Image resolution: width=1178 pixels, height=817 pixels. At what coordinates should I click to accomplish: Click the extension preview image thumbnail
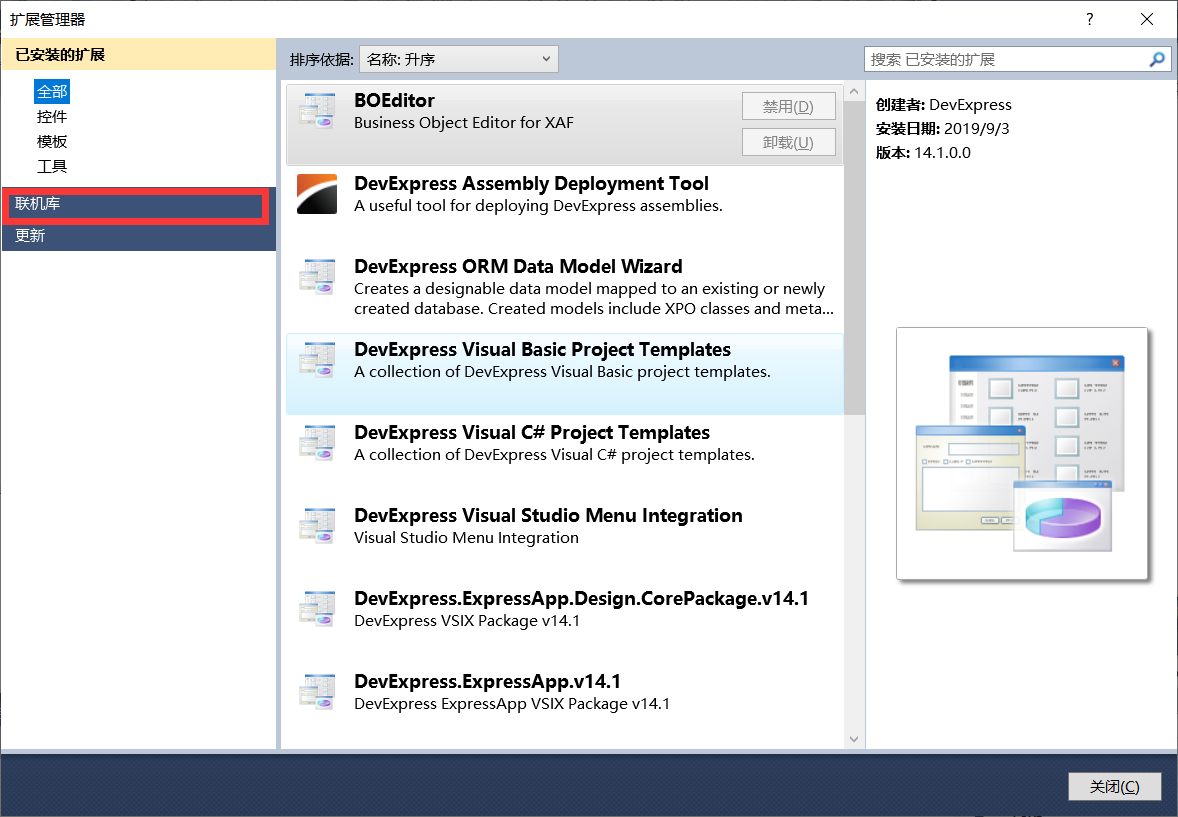pyautogui.click(x=1022, y=453)
